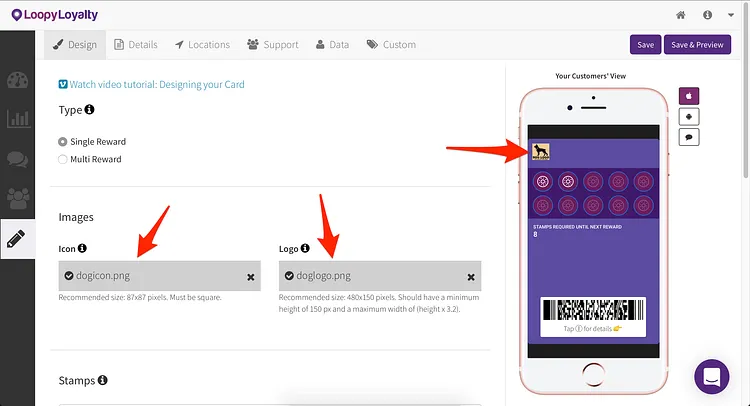The height and width of the screenshot is (406, 750).
Task: Open the bar chart analytics sidebar icon
Action: (18, 118)
